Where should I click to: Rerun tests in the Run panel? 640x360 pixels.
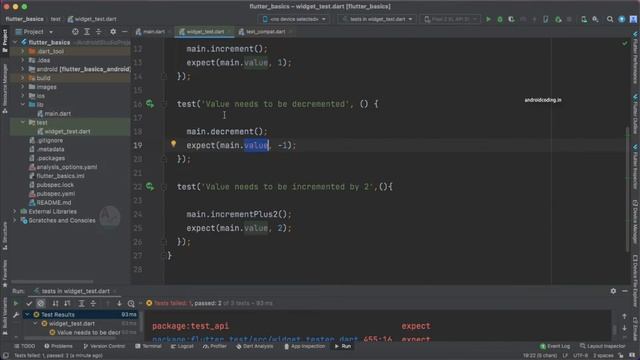[x=16, y=303]
